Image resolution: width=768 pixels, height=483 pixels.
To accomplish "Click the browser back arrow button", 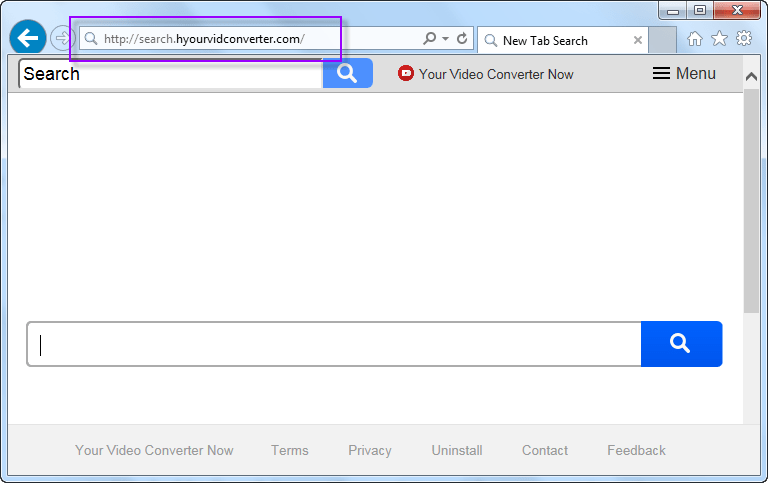I will tap(28, 38).
